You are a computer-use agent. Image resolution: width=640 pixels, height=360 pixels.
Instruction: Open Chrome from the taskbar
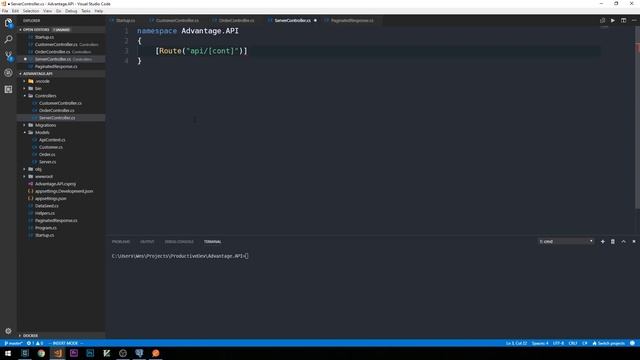coord(41,353)
